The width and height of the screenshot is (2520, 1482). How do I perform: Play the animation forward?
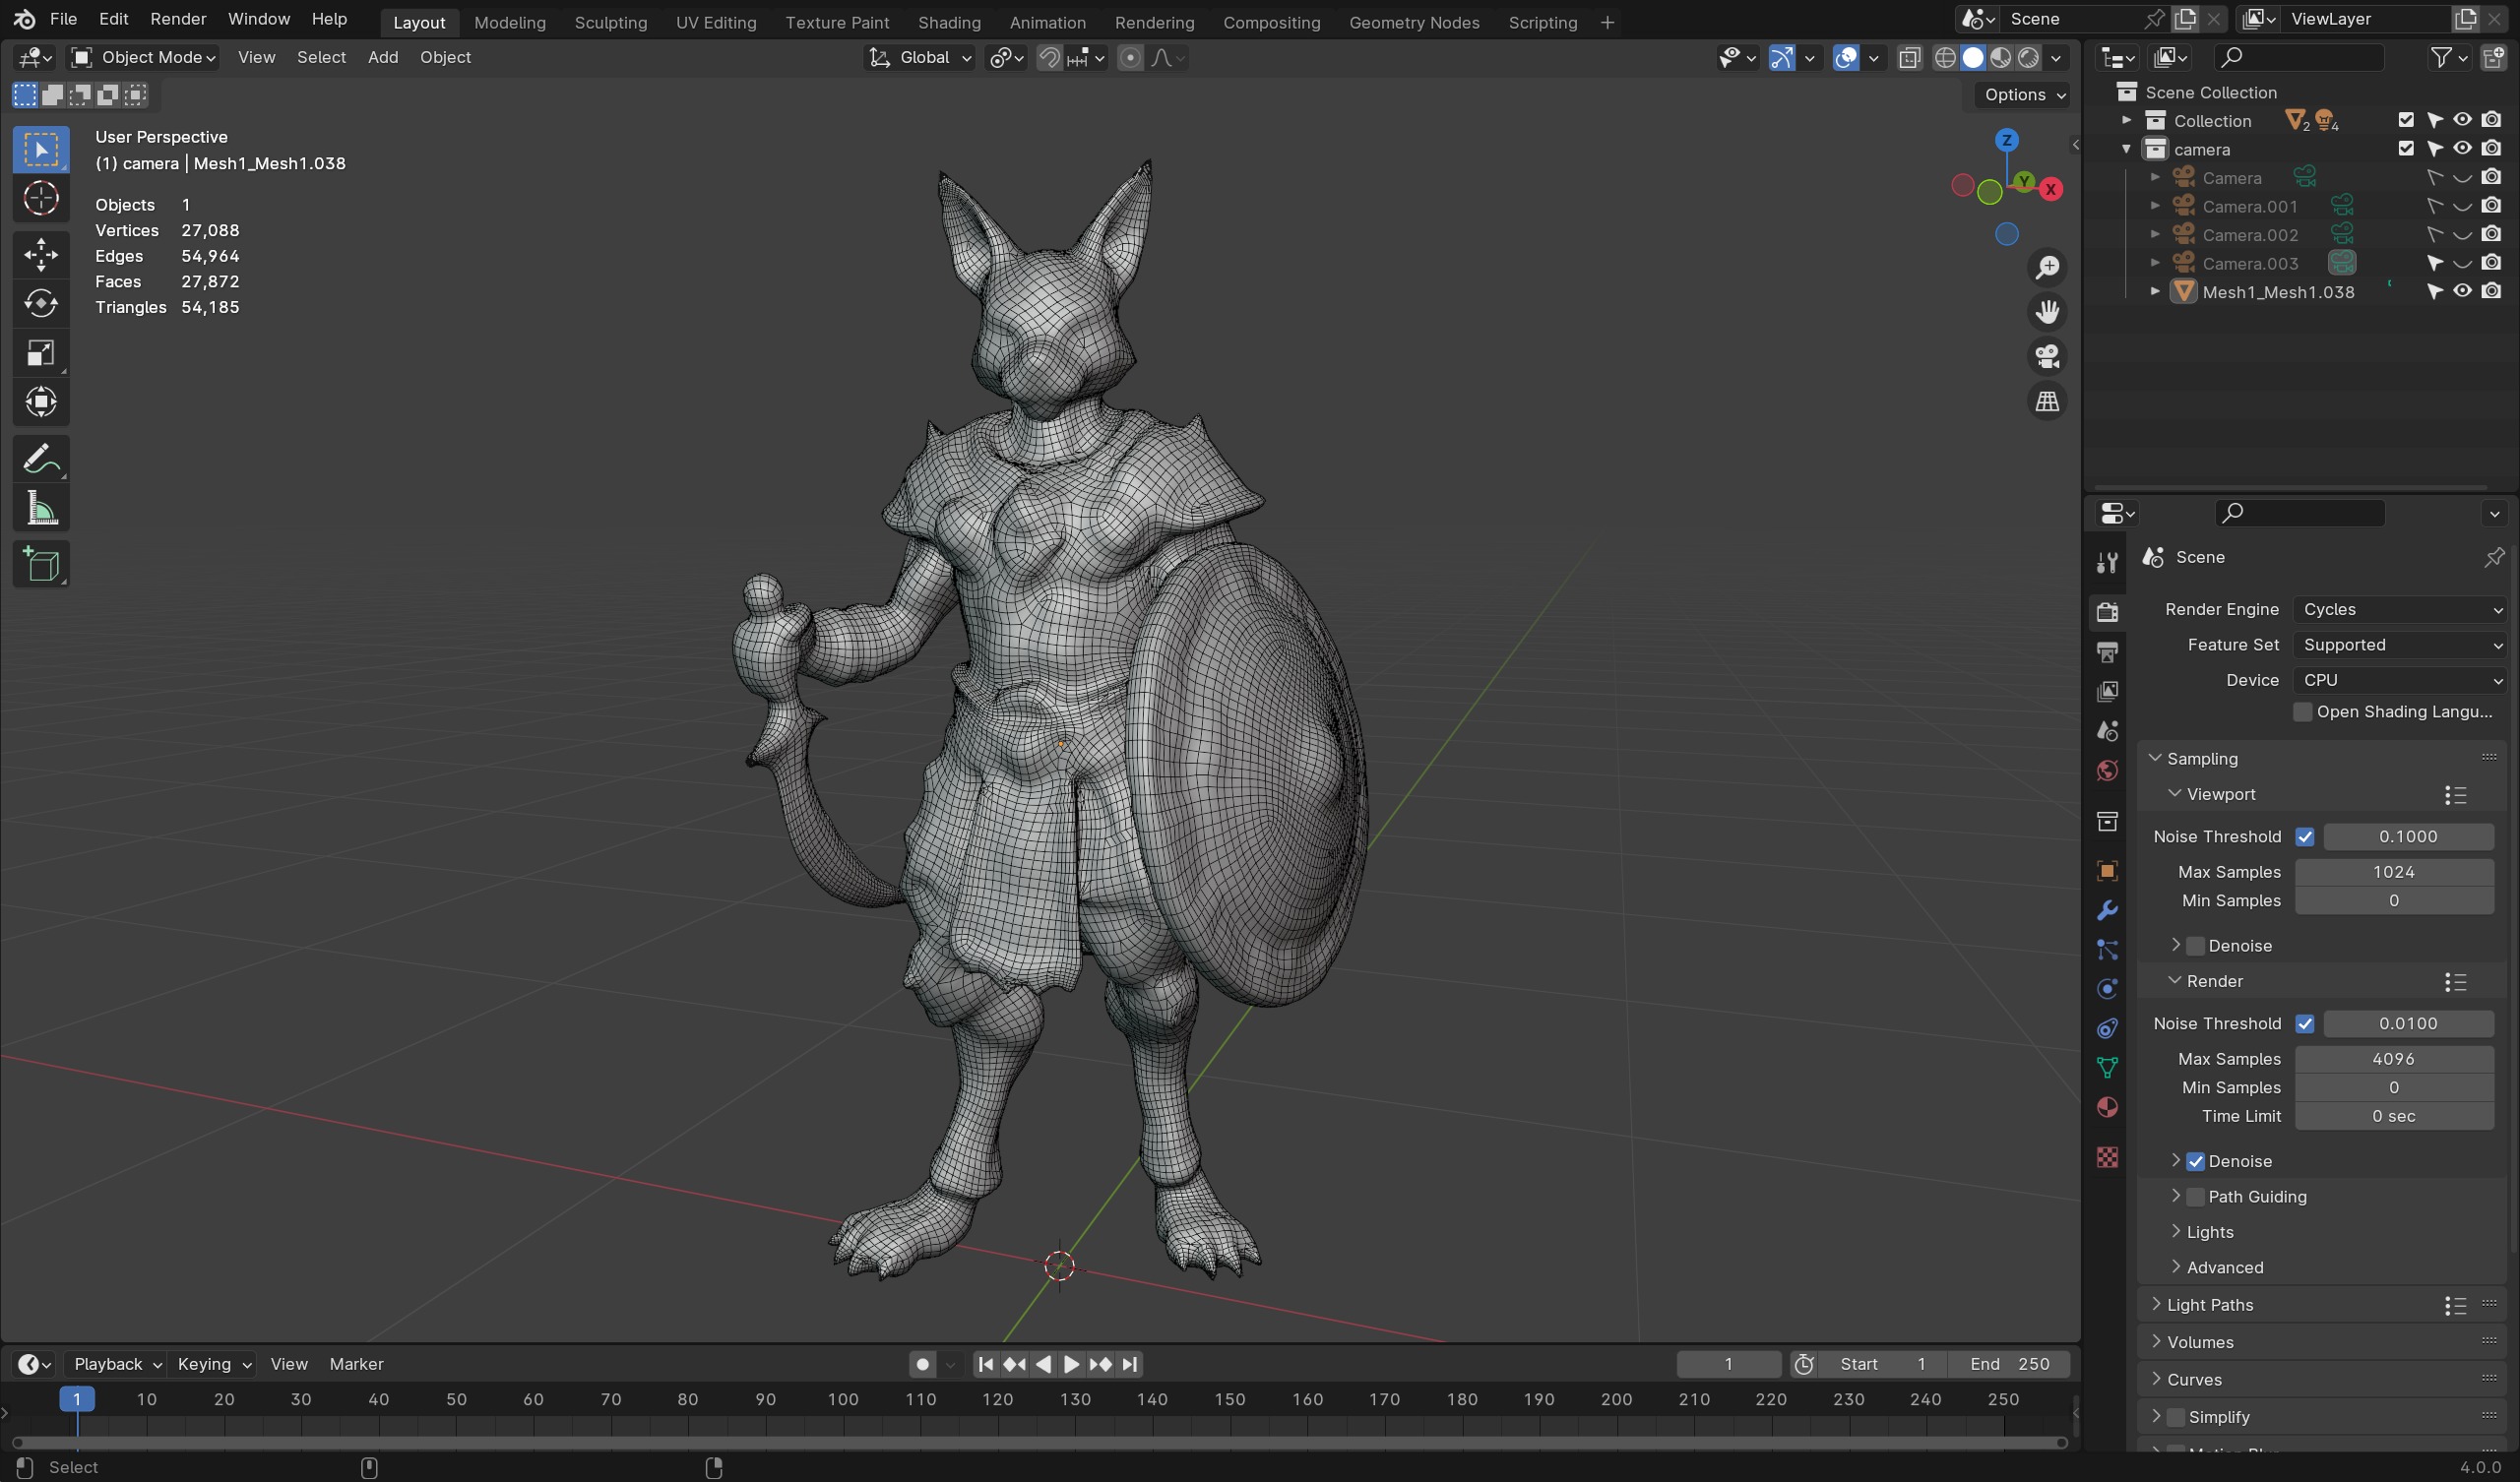[1071, 1364]
